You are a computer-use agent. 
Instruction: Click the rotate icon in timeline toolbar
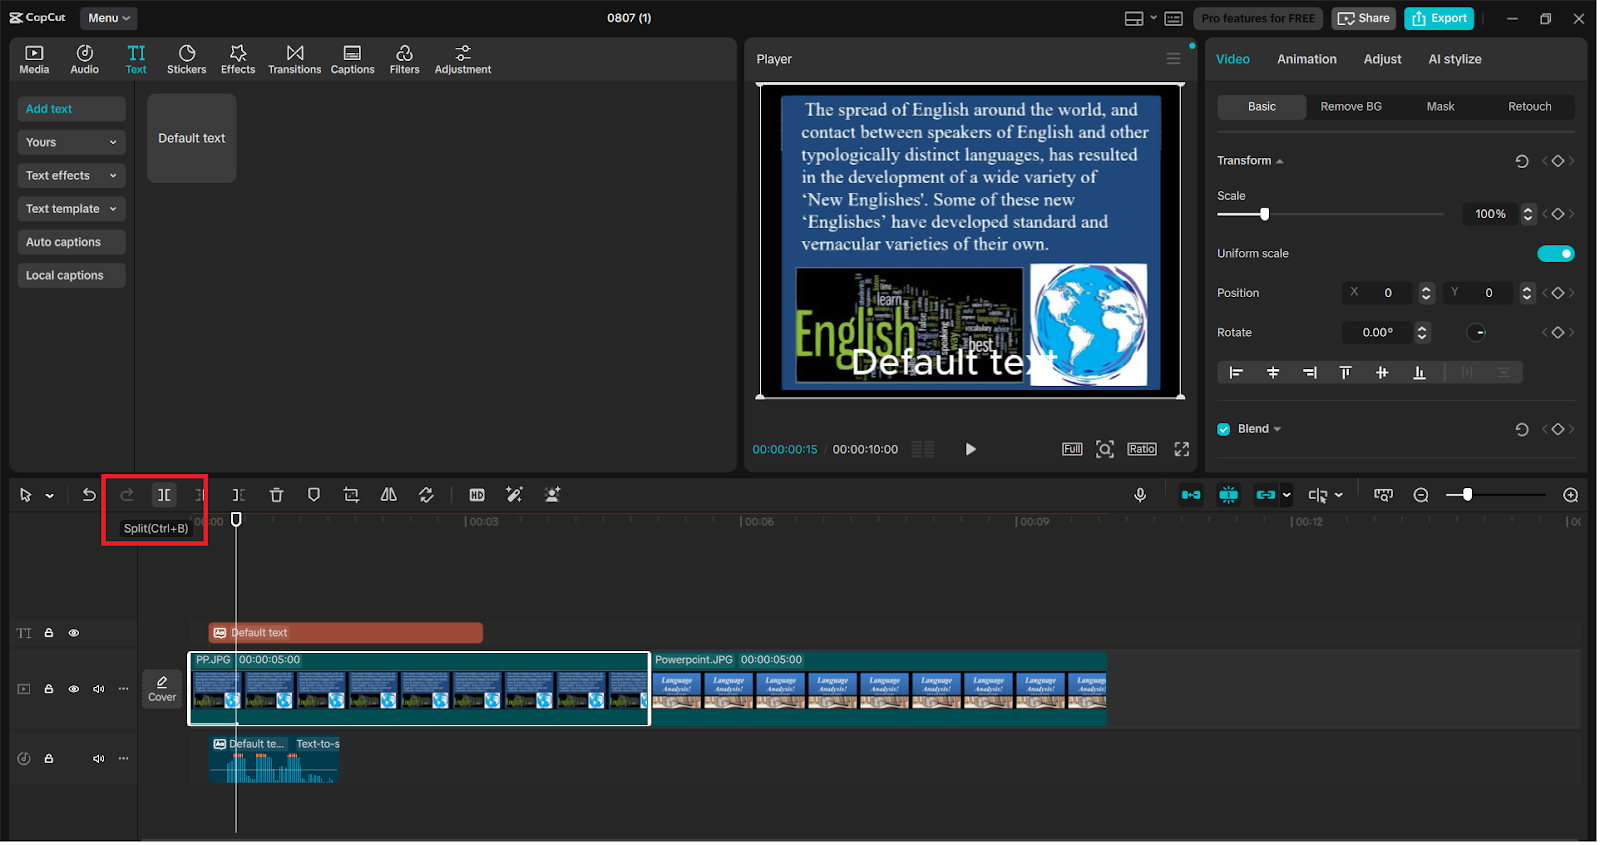(x=426, y=495)
